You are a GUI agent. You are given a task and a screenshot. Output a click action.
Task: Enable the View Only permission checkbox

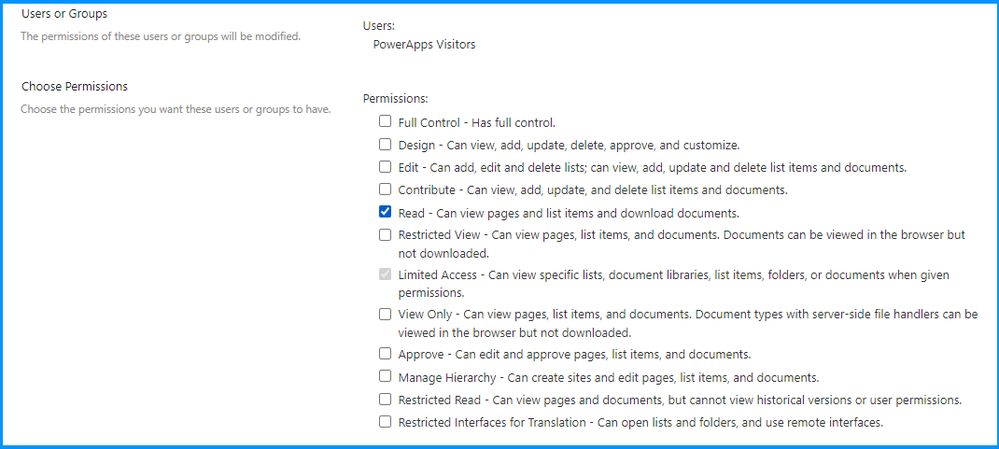click(385, 314)
